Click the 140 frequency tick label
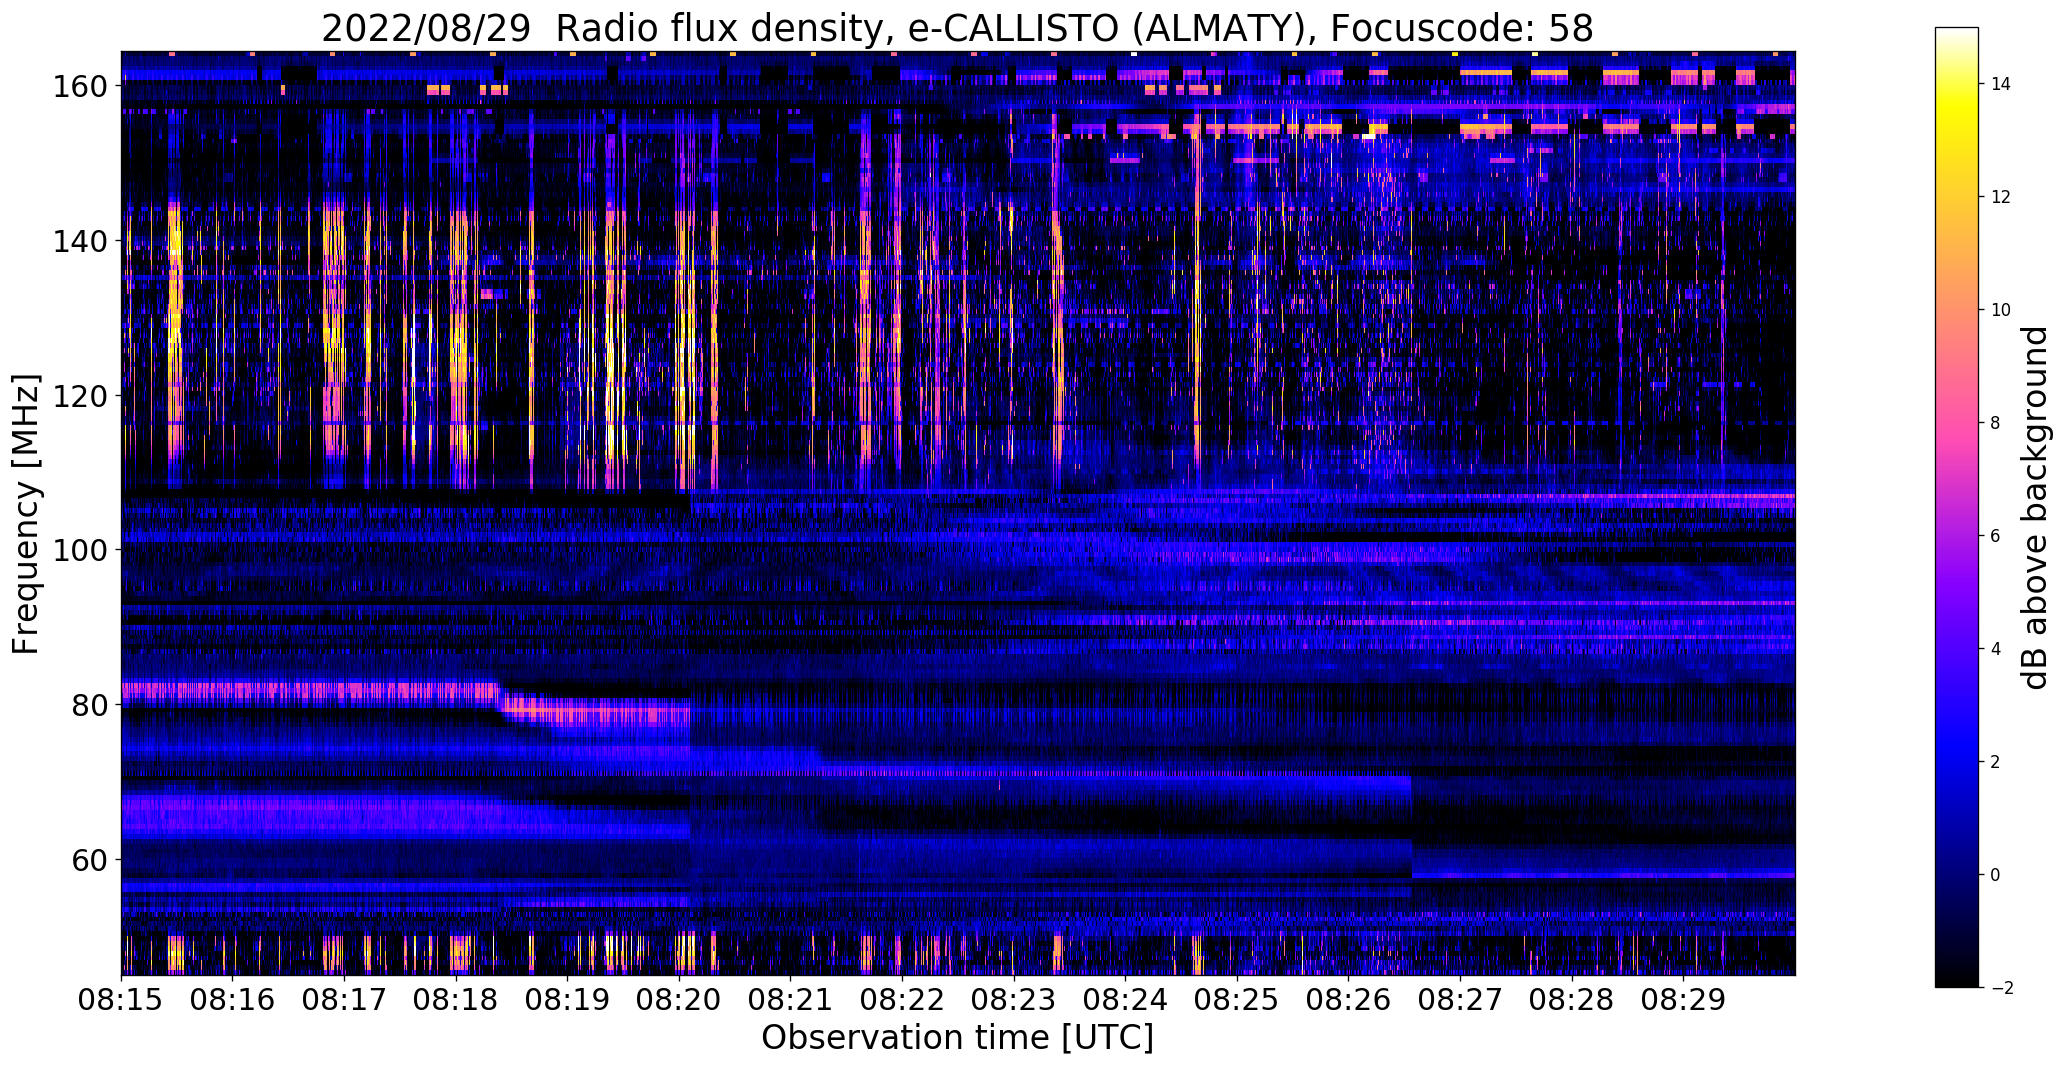This screenshot has width=2066, height=1067. (x=81, y=241)
